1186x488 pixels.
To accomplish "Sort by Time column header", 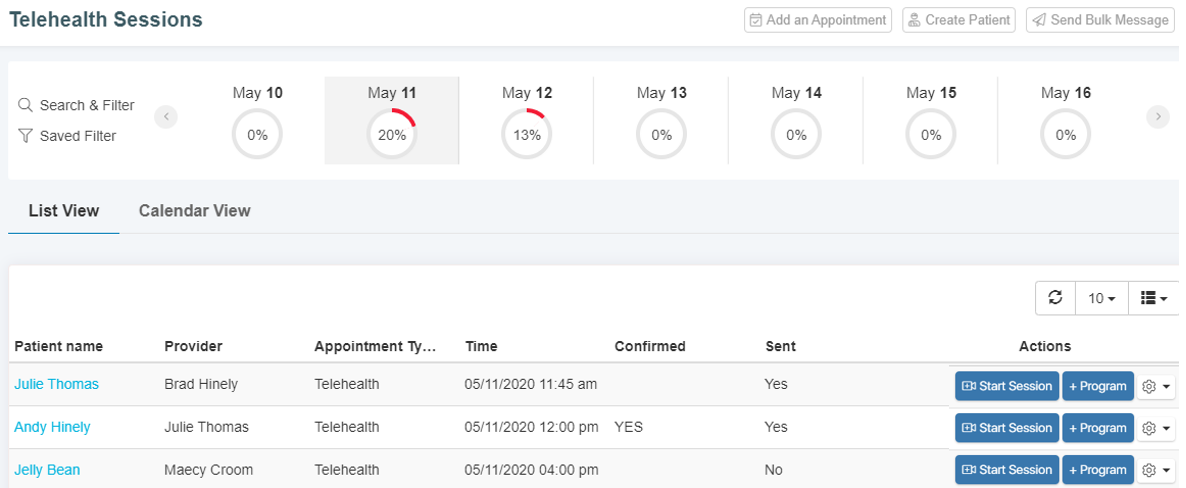I will (481, 347).
